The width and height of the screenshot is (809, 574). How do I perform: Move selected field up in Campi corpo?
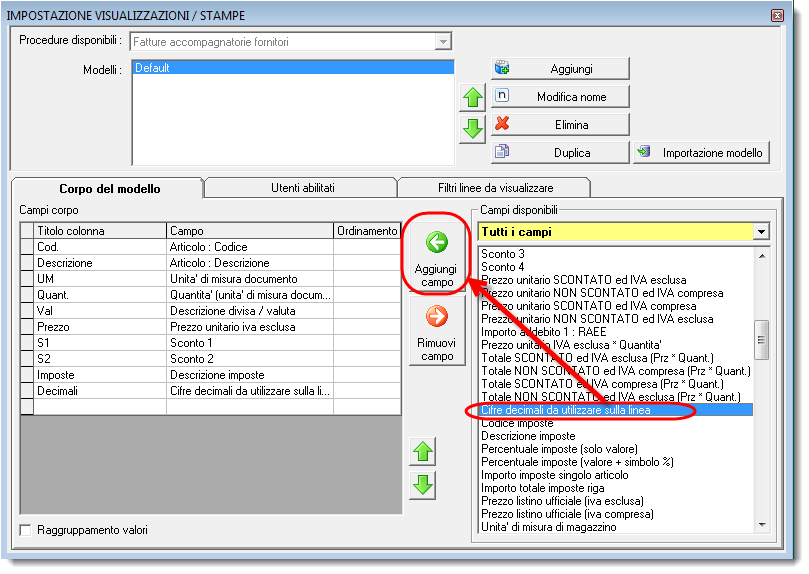tap(423, 452)
